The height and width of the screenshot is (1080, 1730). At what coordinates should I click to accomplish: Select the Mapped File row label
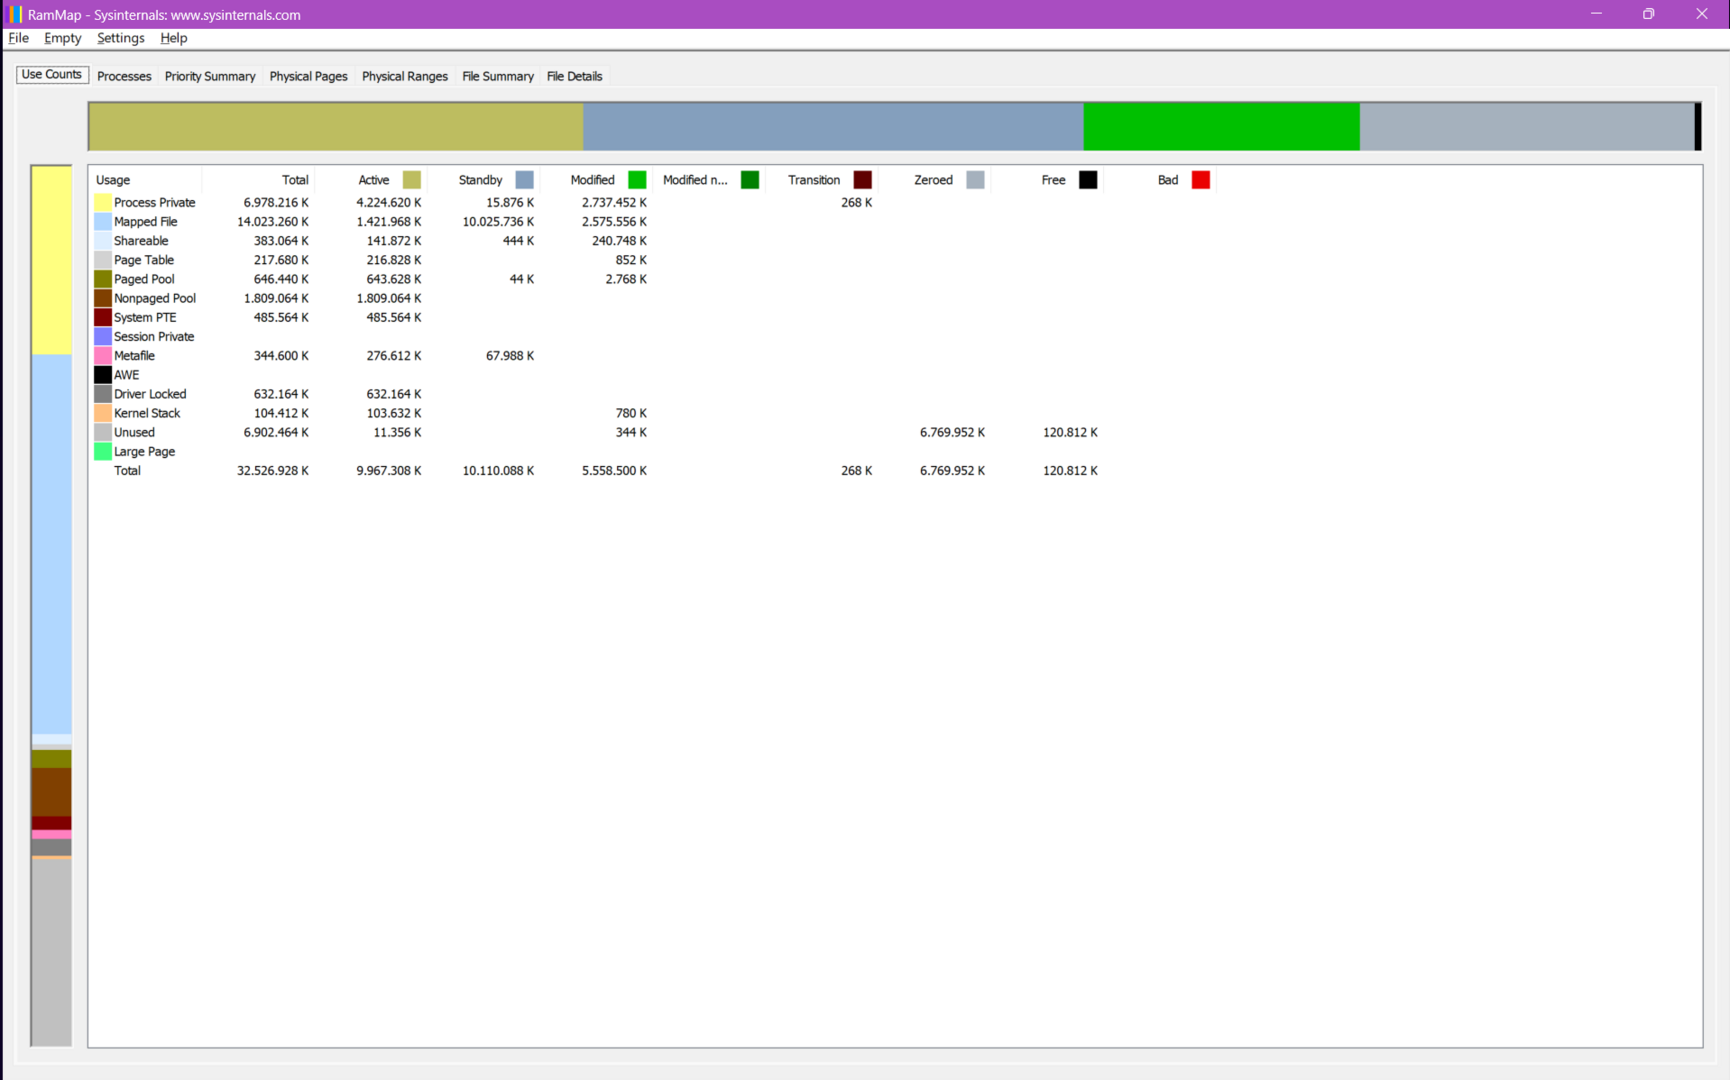(146, 222)
